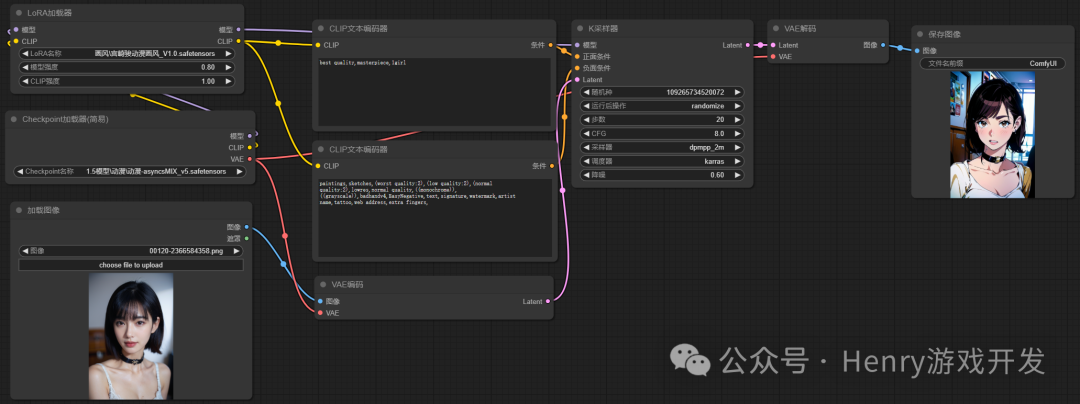Click the VAE input port on VAE解码
Screen dimensions: 1080x404
[x=773, y=56]
